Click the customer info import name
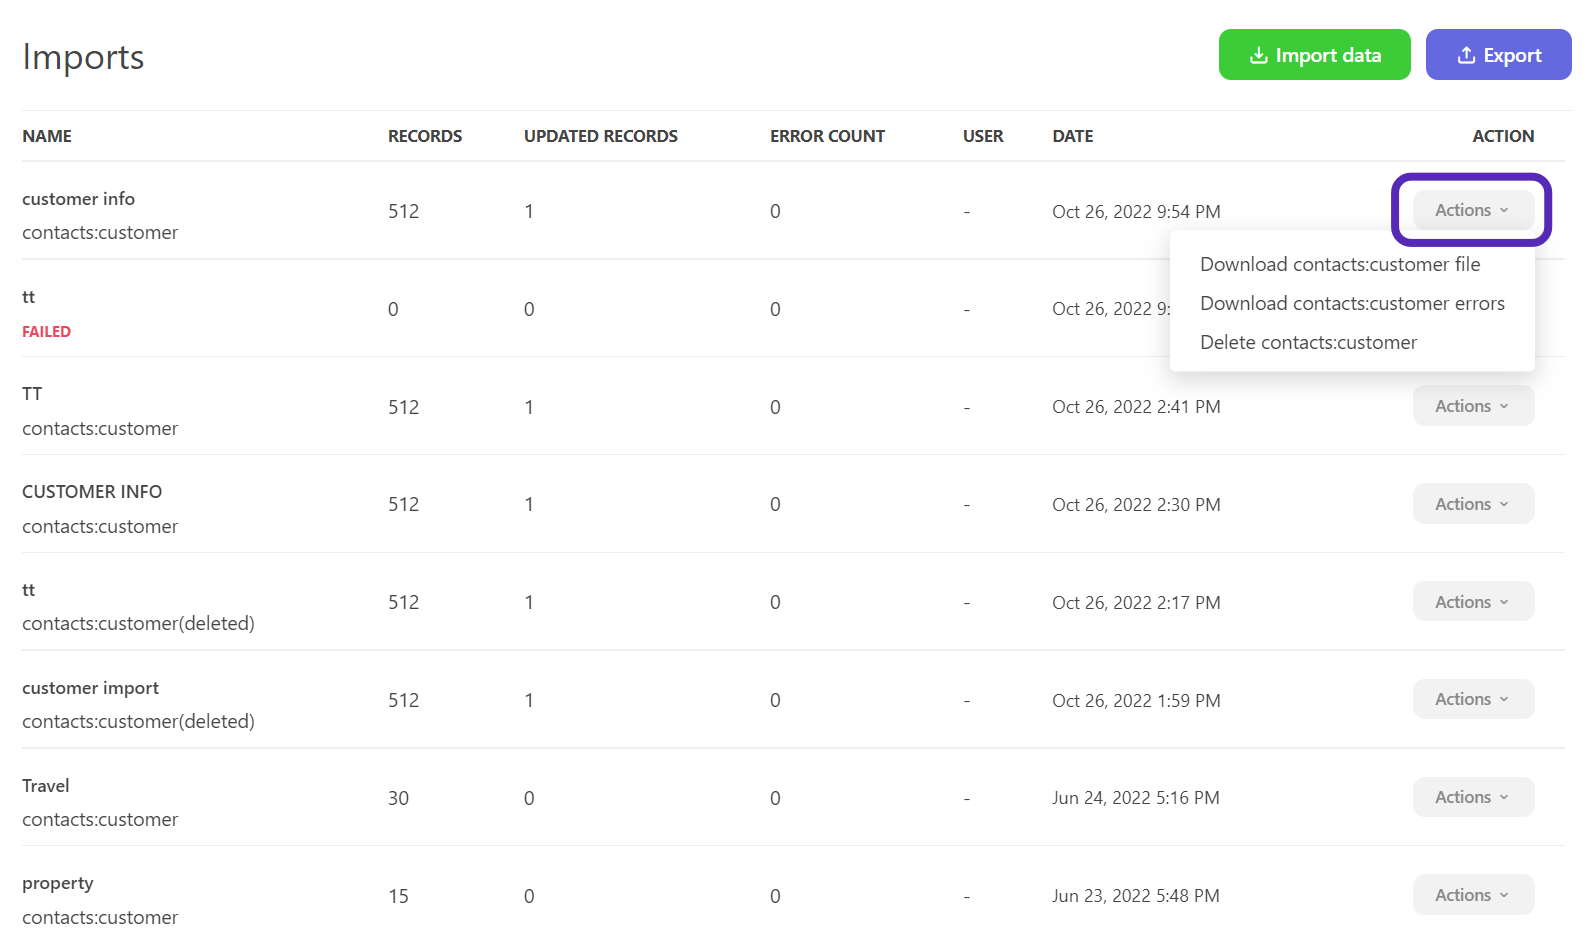The height and width of the screenshot is (943, 1594). (78, 199)
